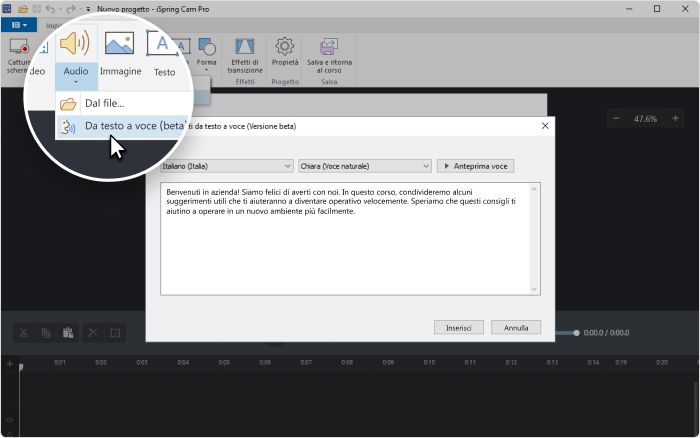Copy with the timeline copy icon
This screenshot has width=700, height=438.
click(46, 333)
